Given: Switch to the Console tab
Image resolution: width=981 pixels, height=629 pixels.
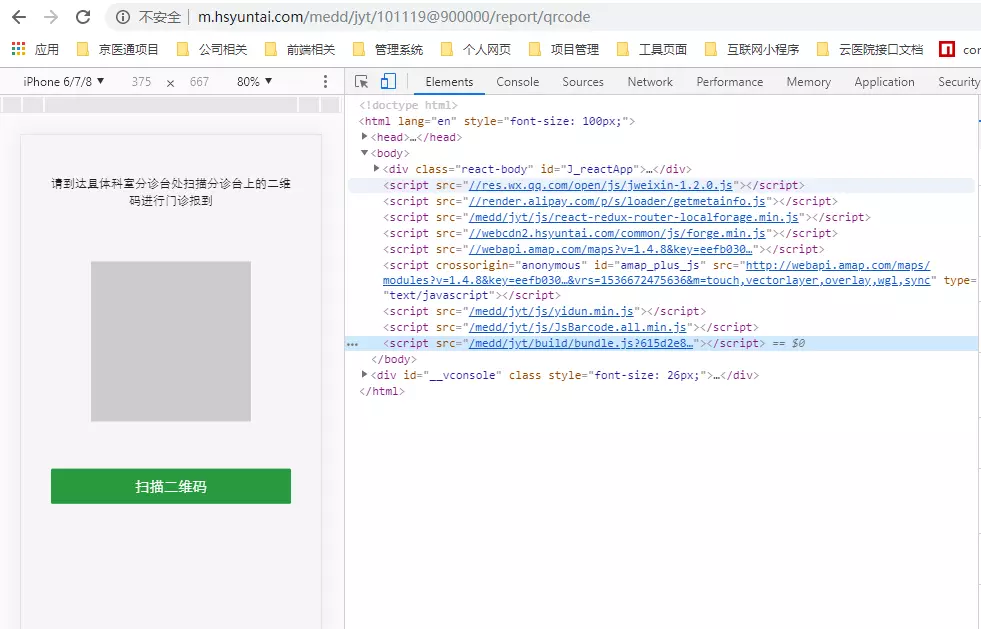Looking at the screenshot, I should coord(517,81).
